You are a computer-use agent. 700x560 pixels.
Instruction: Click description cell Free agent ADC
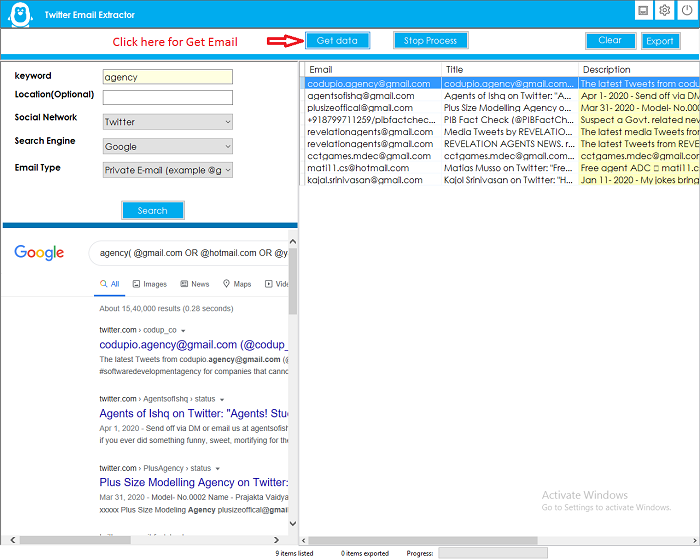639,168
